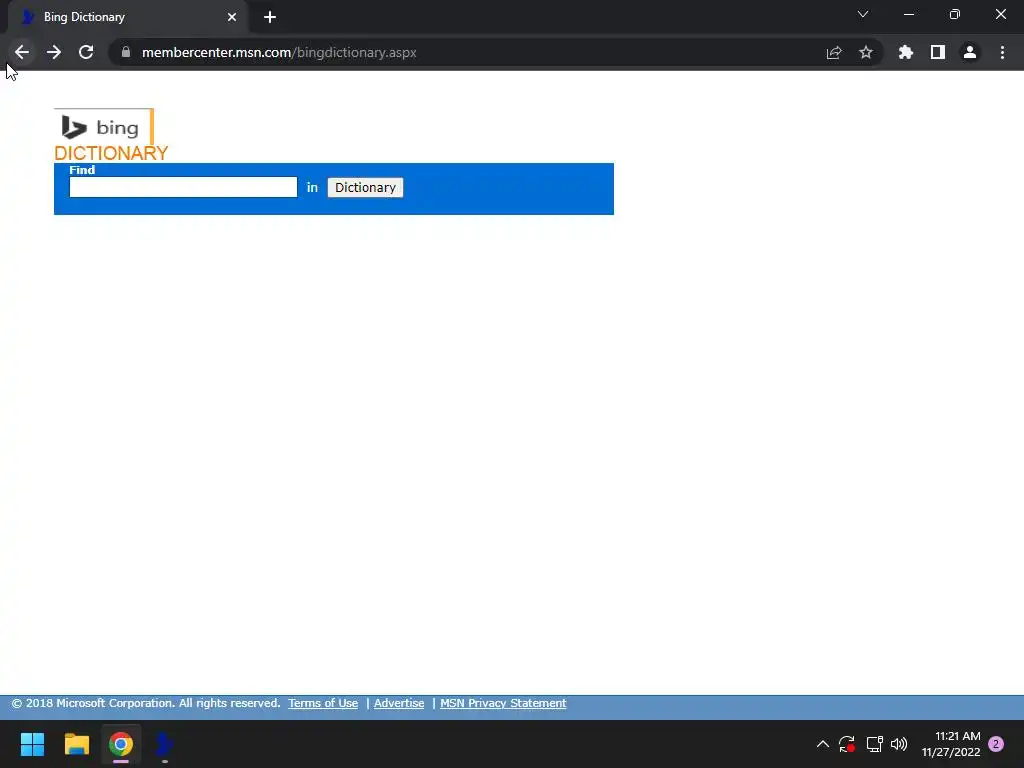
Task: Click the Dictionary search button
Action: click(365, 187)
